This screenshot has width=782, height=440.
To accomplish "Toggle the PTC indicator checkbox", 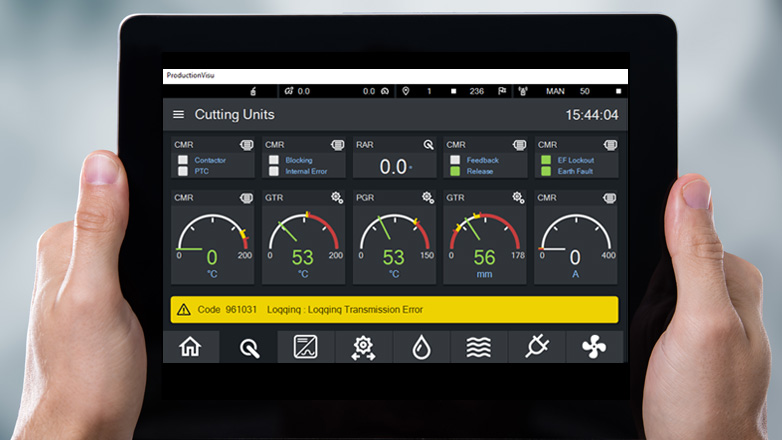I will pyautogui.click(x=183, y=171).
